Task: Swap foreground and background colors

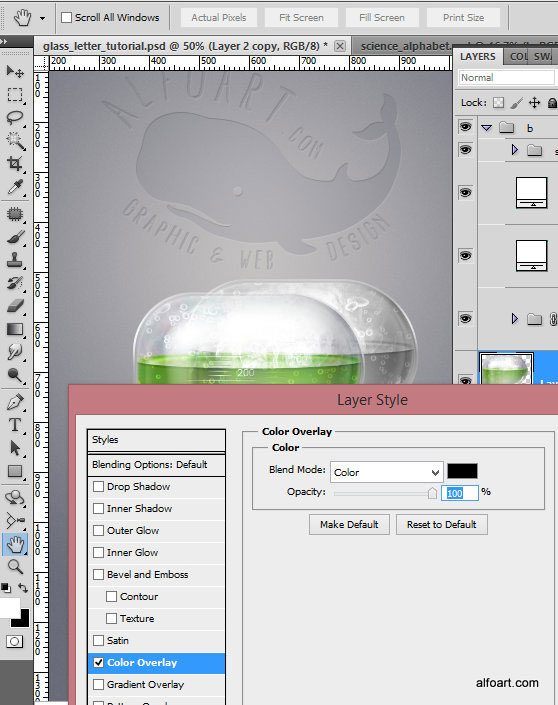Action: pyautogui.click(x=23, y=588)
